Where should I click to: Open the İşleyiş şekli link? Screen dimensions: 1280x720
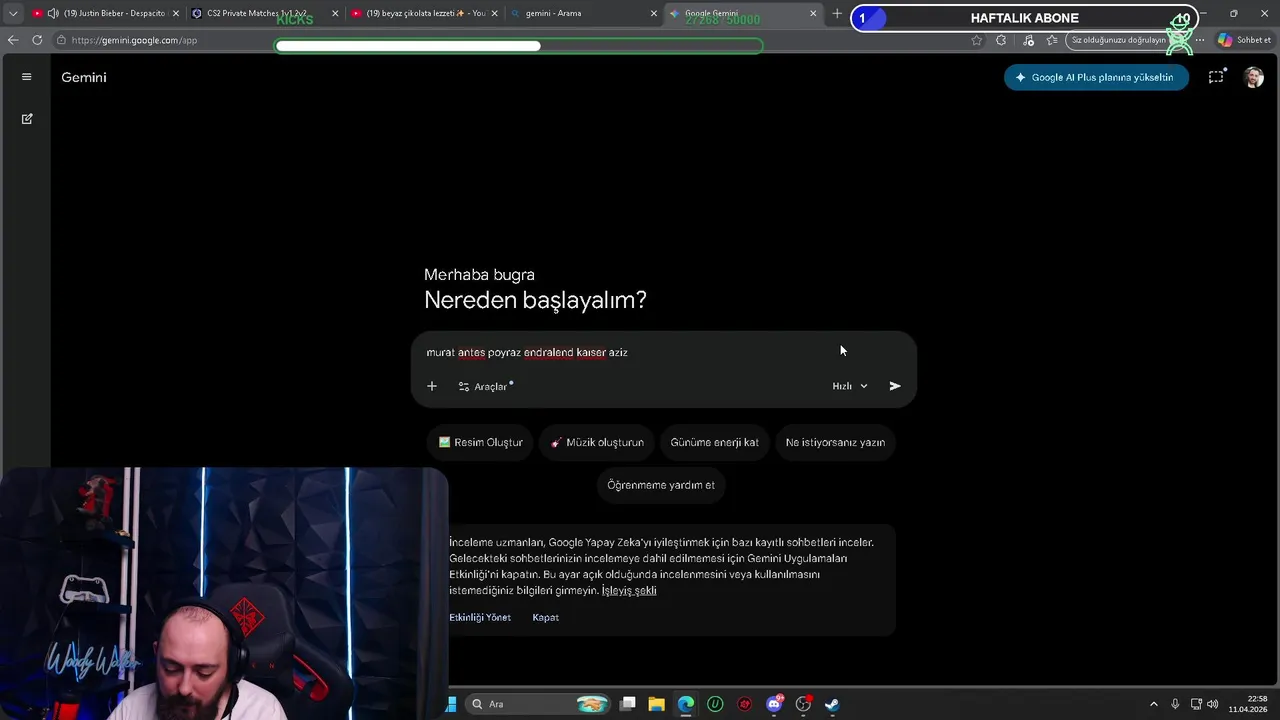(x=629, y=590)
